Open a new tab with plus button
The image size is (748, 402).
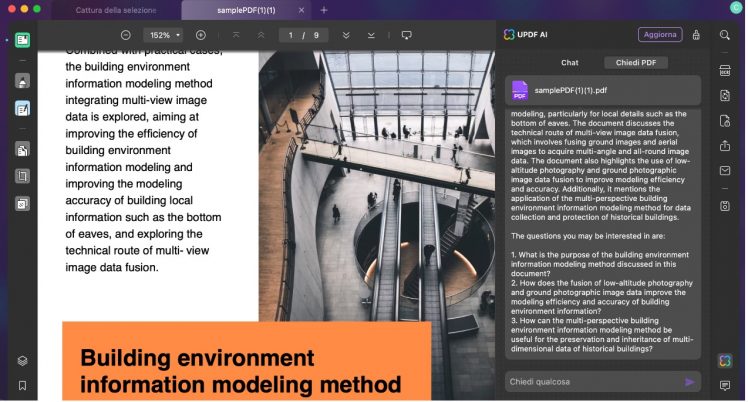323,9
